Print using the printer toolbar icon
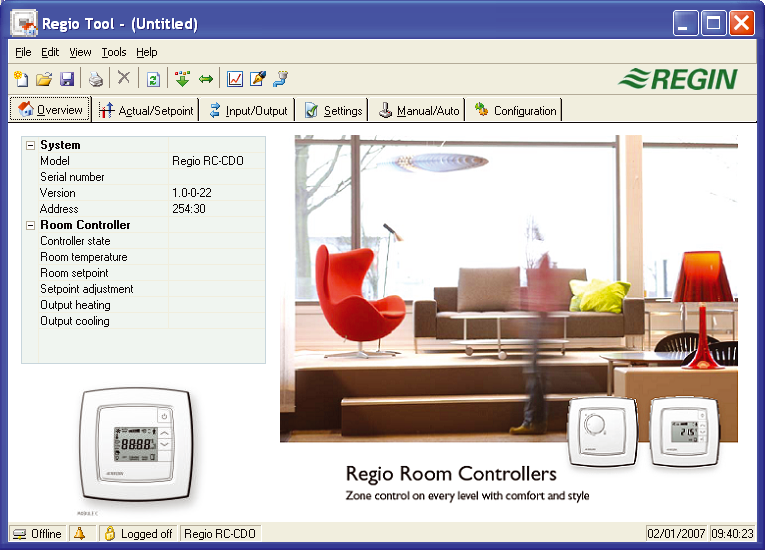Image resolution: width=765 pixels, height=550 pixels. pyautogui.click(x=96, y=79)
